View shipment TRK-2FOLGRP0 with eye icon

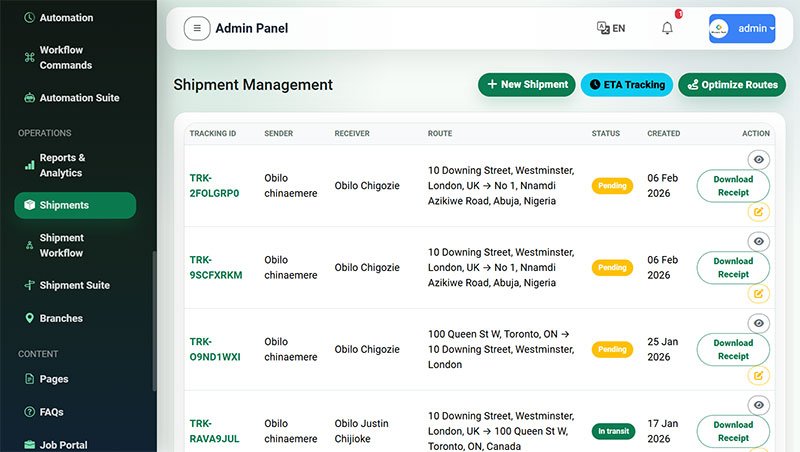[x=759, y=160]
